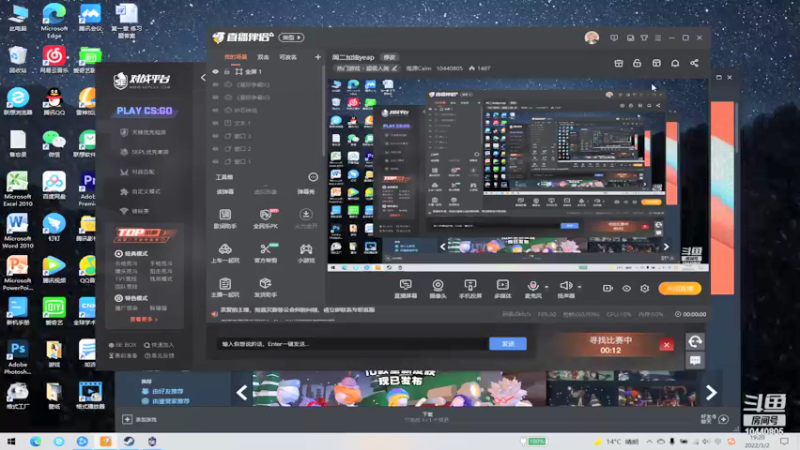Hide the 全屏 1 source with its eye

pyautogui.click(x=215, y=72)
